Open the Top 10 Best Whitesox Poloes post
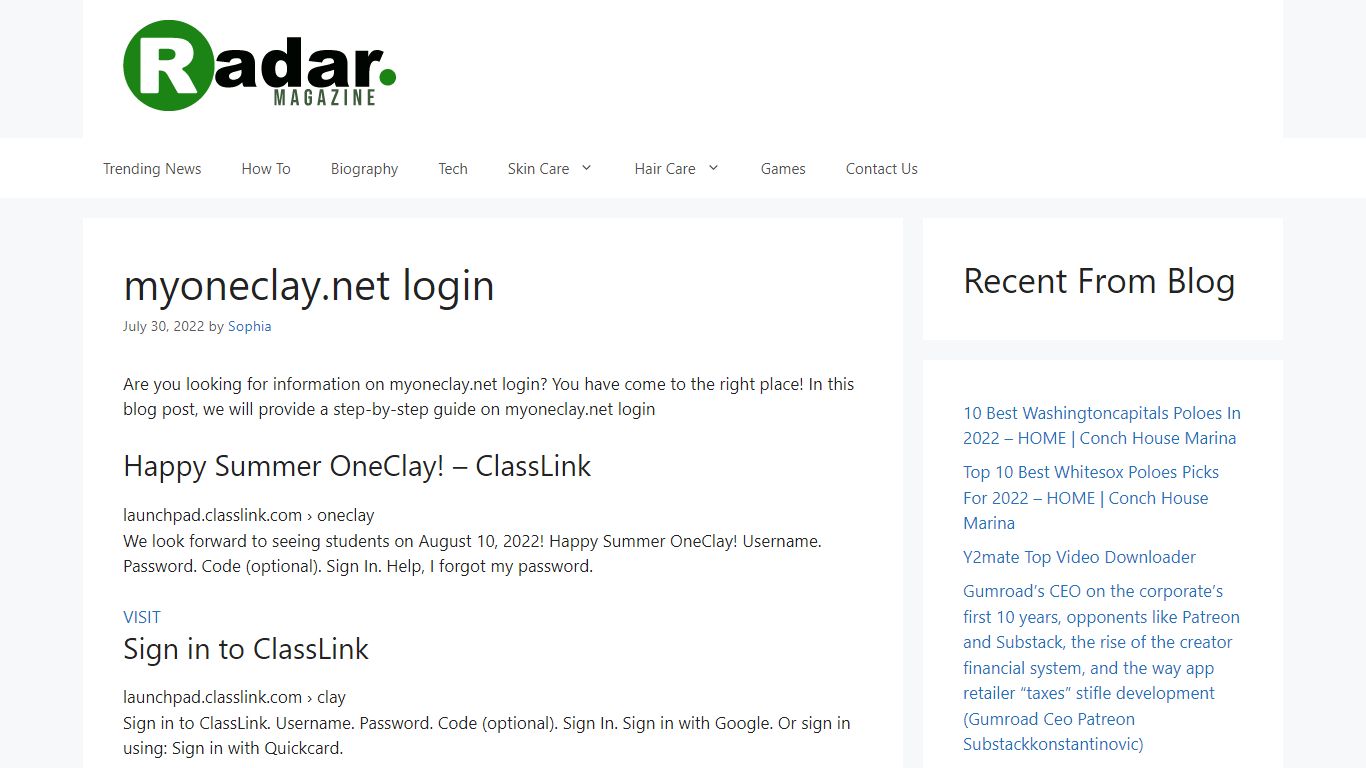This screenshot has width=1366, height=768. tap(1091, 497)
